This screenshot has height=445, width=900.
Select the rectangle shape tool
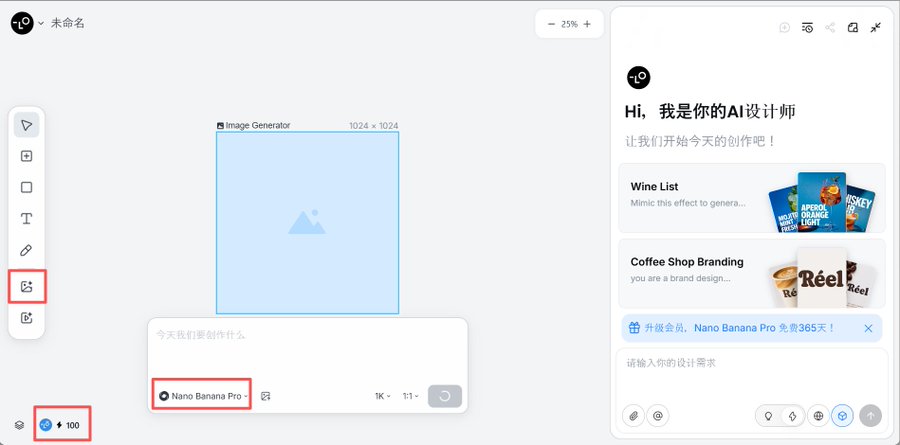tap(27, 187)
